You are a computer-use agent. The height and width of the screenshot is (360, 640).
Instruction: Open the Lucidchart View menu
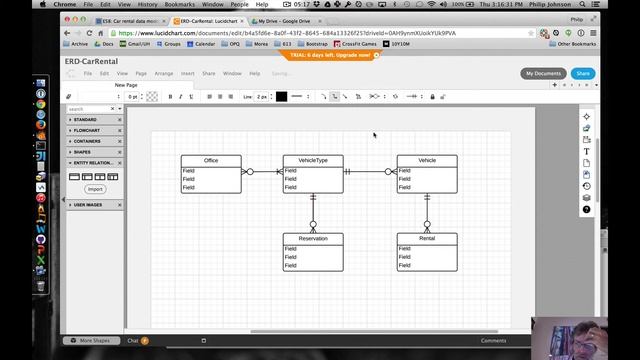pos(122,73)
